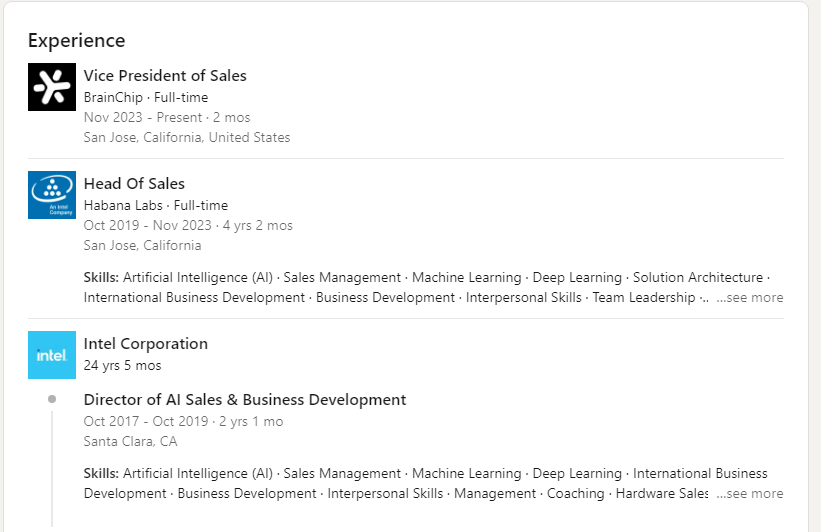Click Habana Labs · Full-time text
This screenshot has width=821, height=532.
tap(156, 205)
